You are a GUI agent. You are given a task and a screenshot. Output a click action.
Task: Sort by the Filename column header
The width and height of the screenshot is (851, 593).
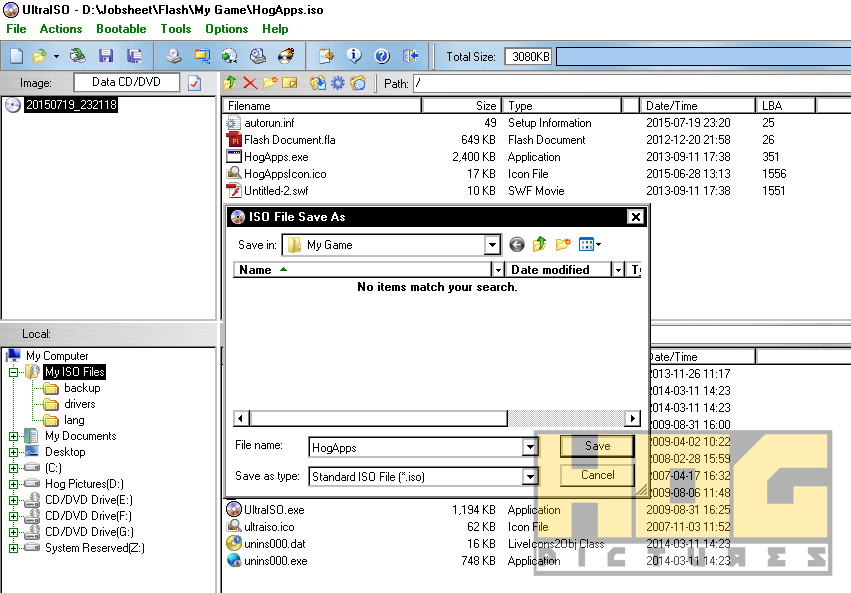[322, 106]
